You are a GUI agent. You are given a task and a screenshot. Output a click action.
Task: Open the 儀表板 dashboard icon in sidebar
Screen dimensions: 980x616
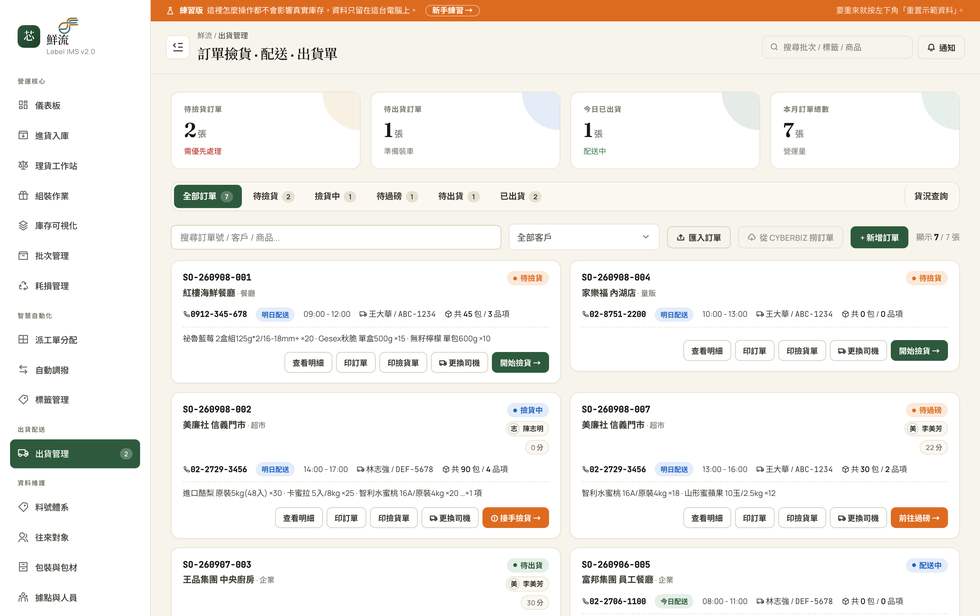(x=23, y=105)
